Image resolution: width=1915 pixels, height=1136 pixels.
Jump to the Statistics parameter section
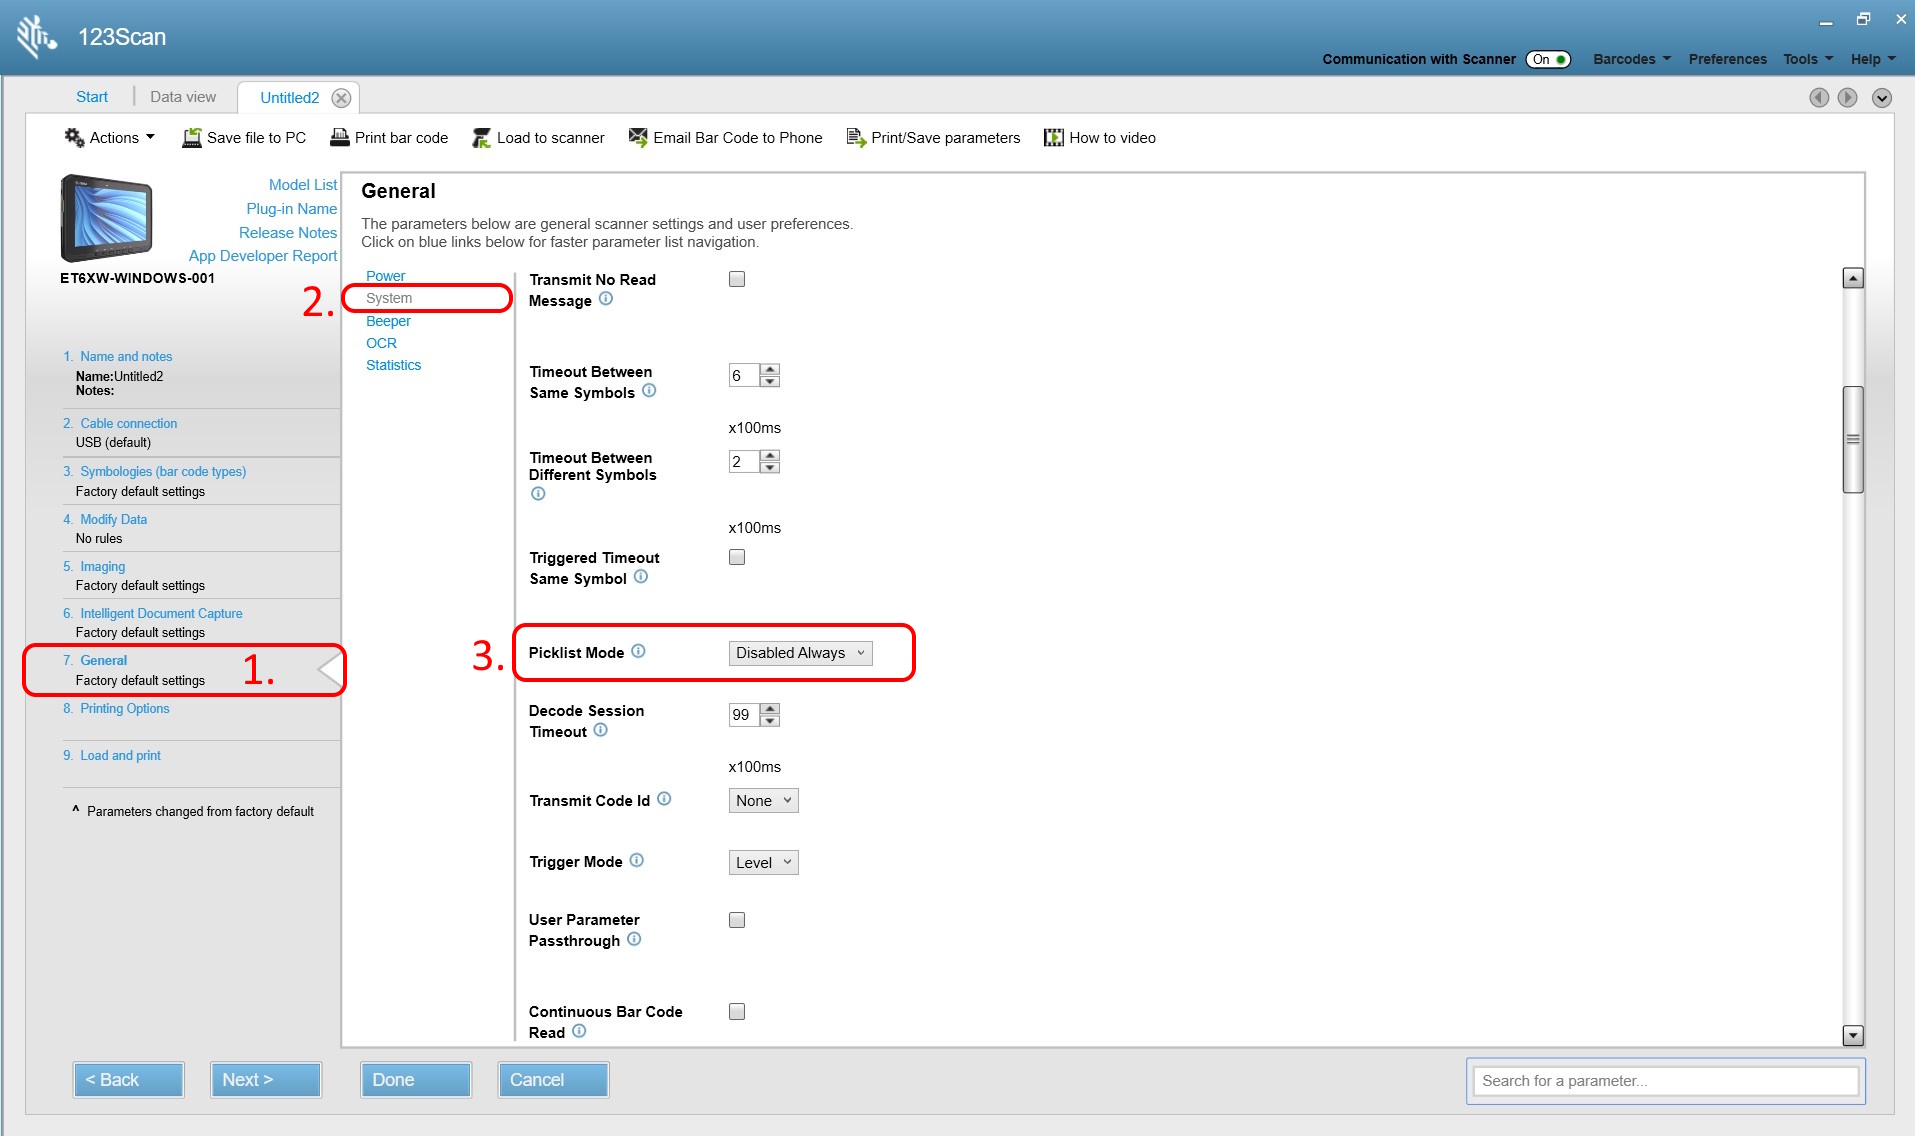(x=393, y=365)
